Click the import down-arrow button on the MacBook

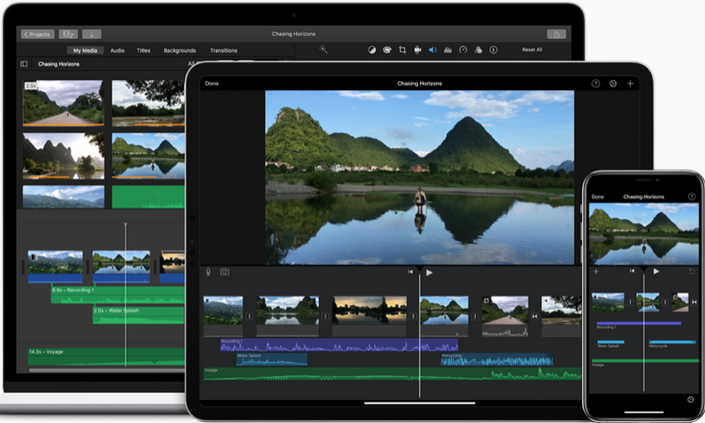pos(92,34)
